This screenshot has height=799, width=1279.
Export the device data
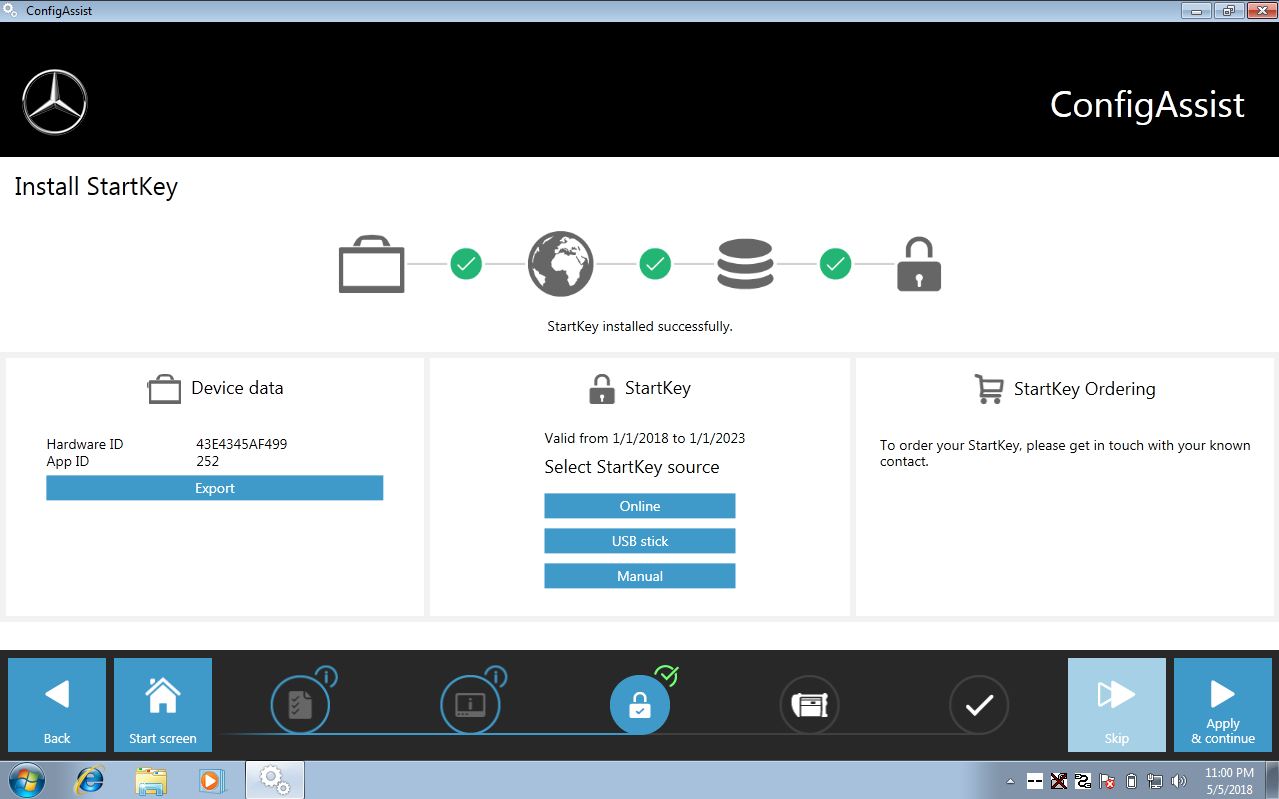tap(214, 488)
